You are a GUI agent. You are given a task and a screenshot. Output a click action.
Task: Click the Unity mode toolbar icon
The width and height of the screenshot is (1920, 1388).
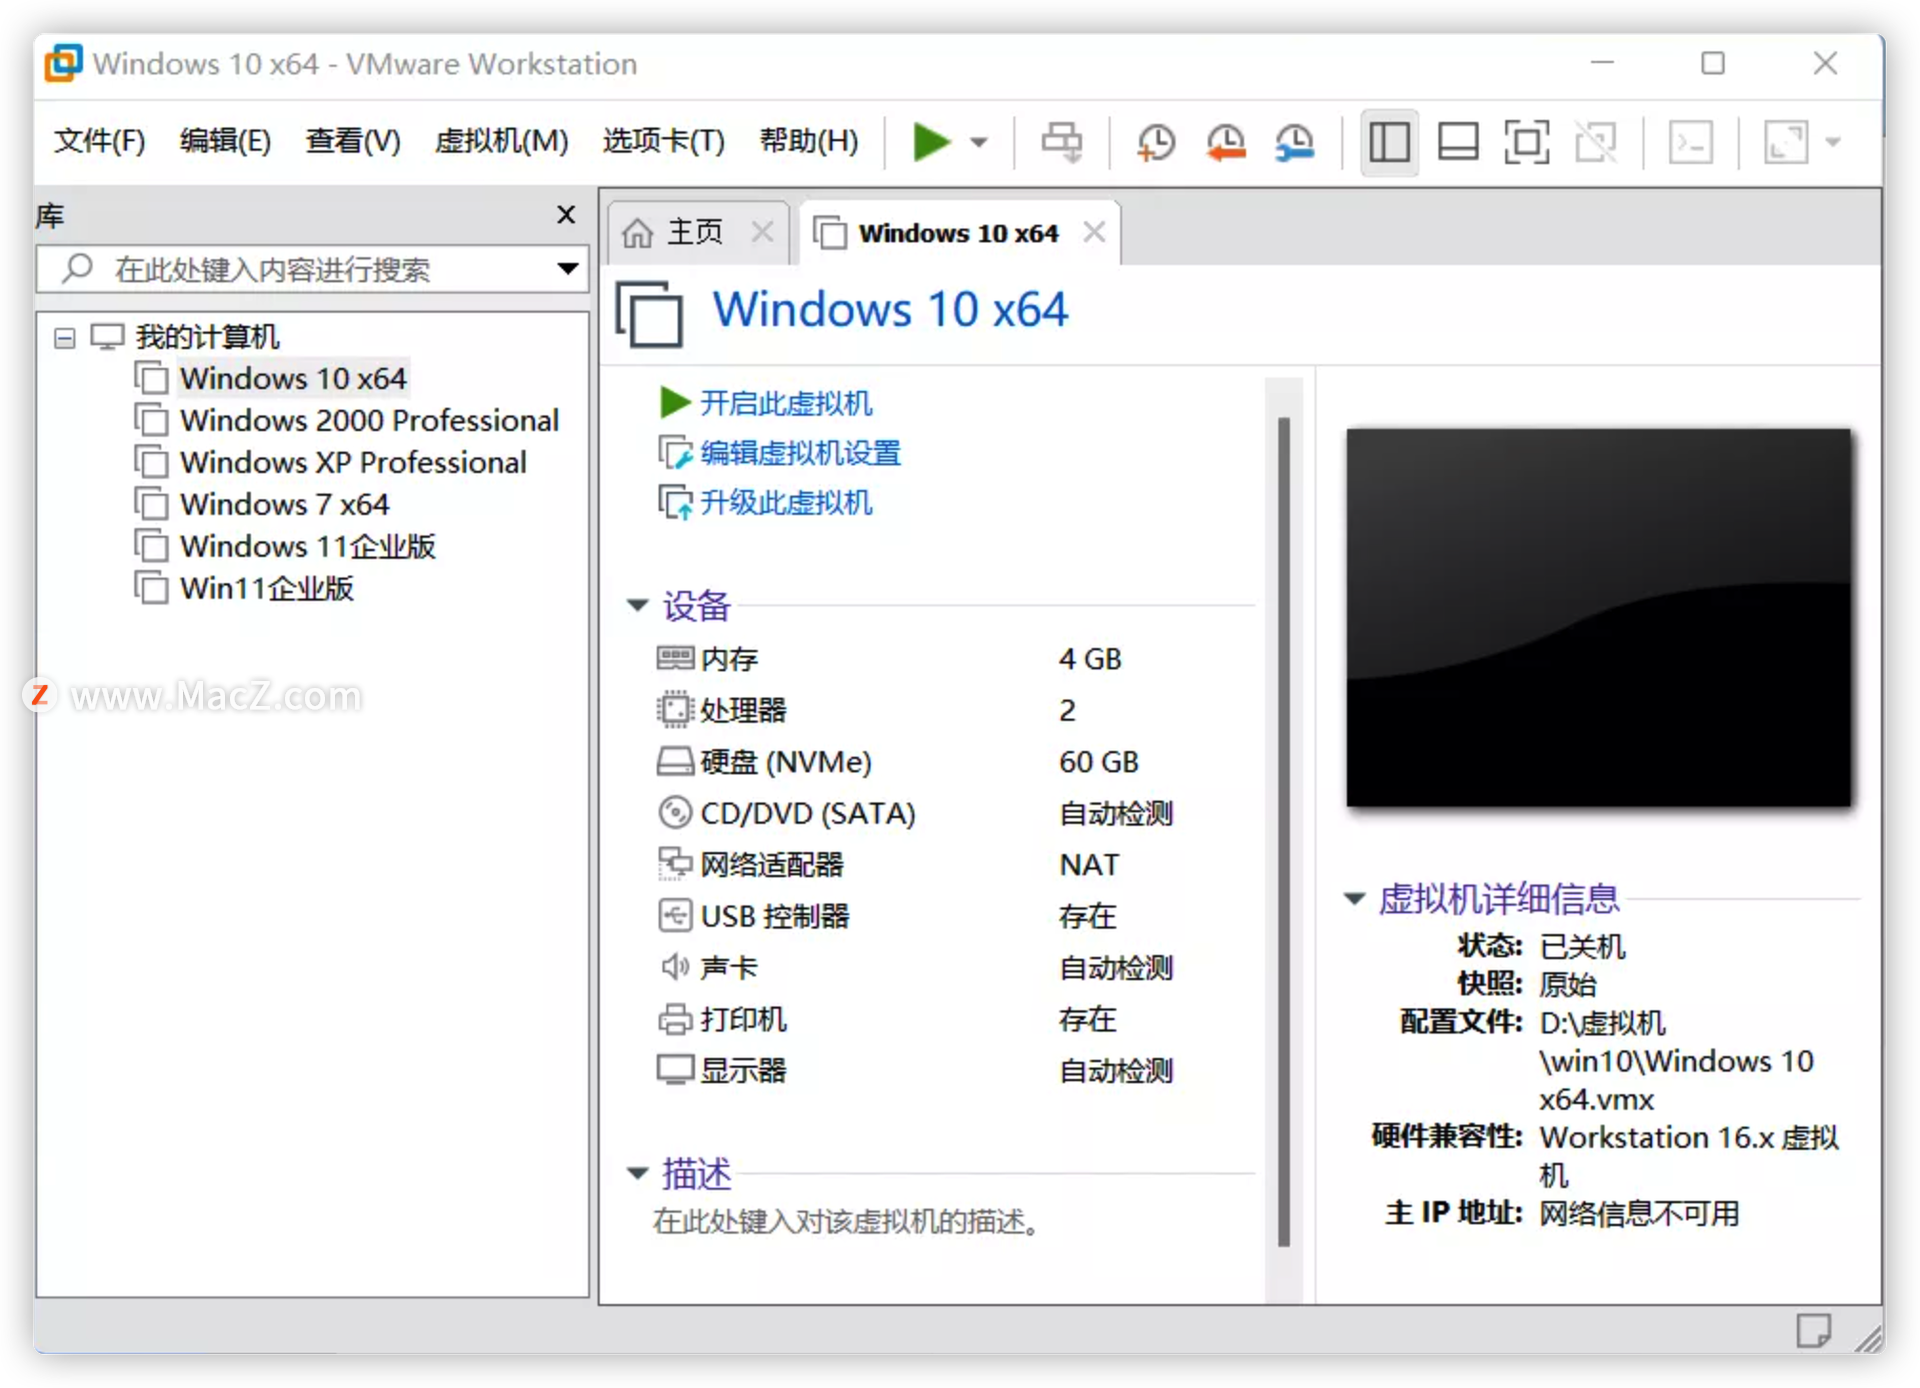[x=1596, y=142]
